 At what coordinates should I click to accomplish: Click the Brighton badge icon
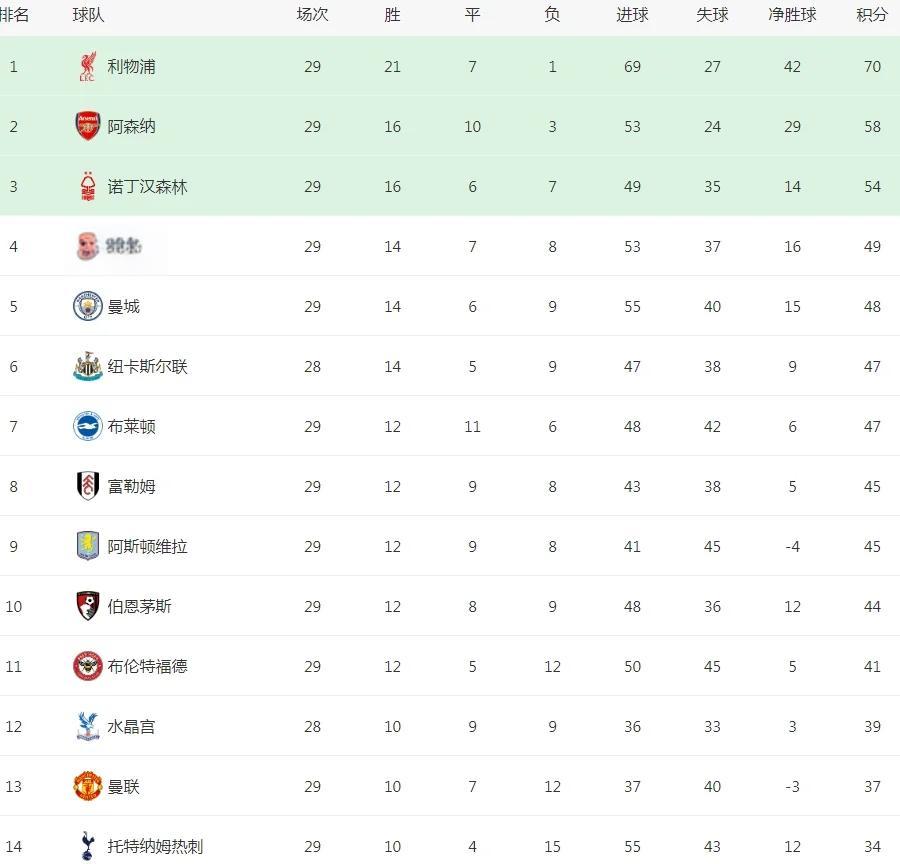point(88,427)
